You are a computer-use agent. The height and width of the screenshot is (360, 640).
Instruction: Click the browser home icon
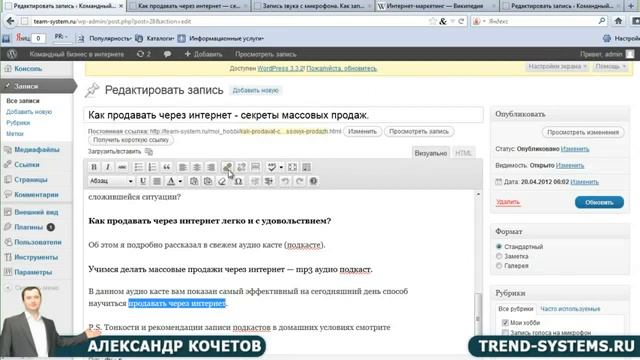tap(618, 21)
